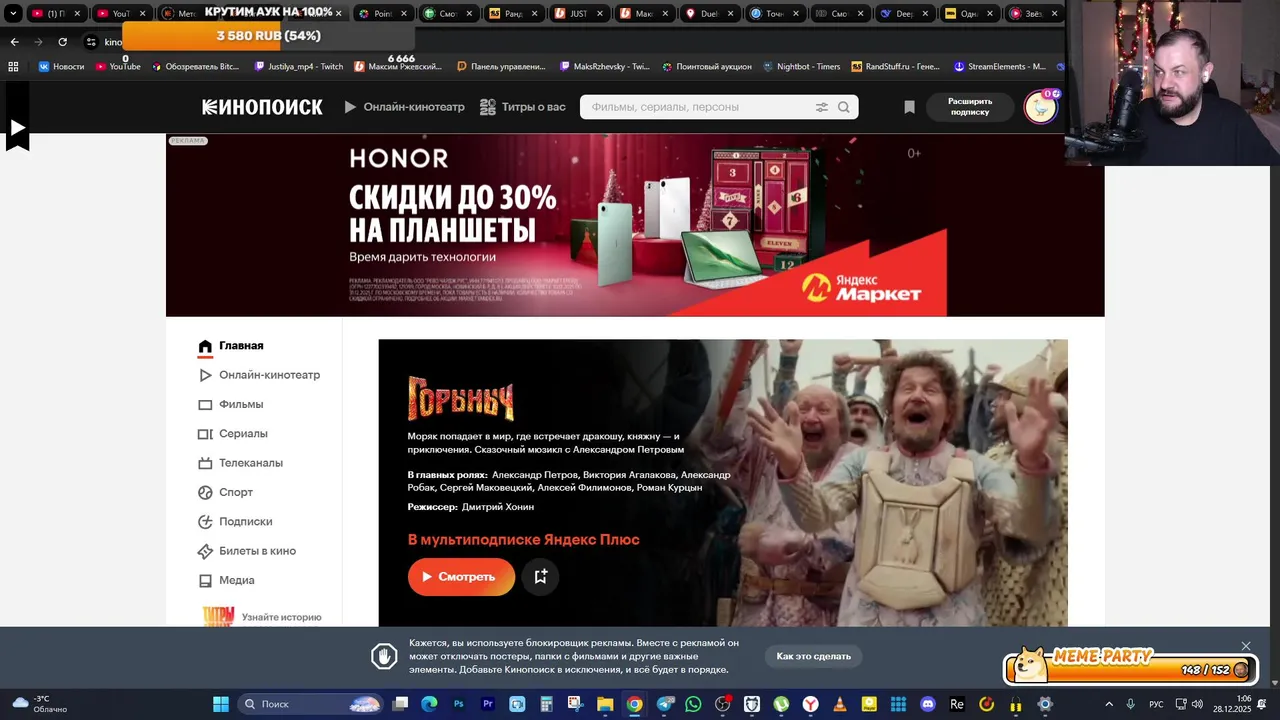Open the volume control in system tray
This screenshot has width=1280, height=720.
click(x=1198, y=704)
